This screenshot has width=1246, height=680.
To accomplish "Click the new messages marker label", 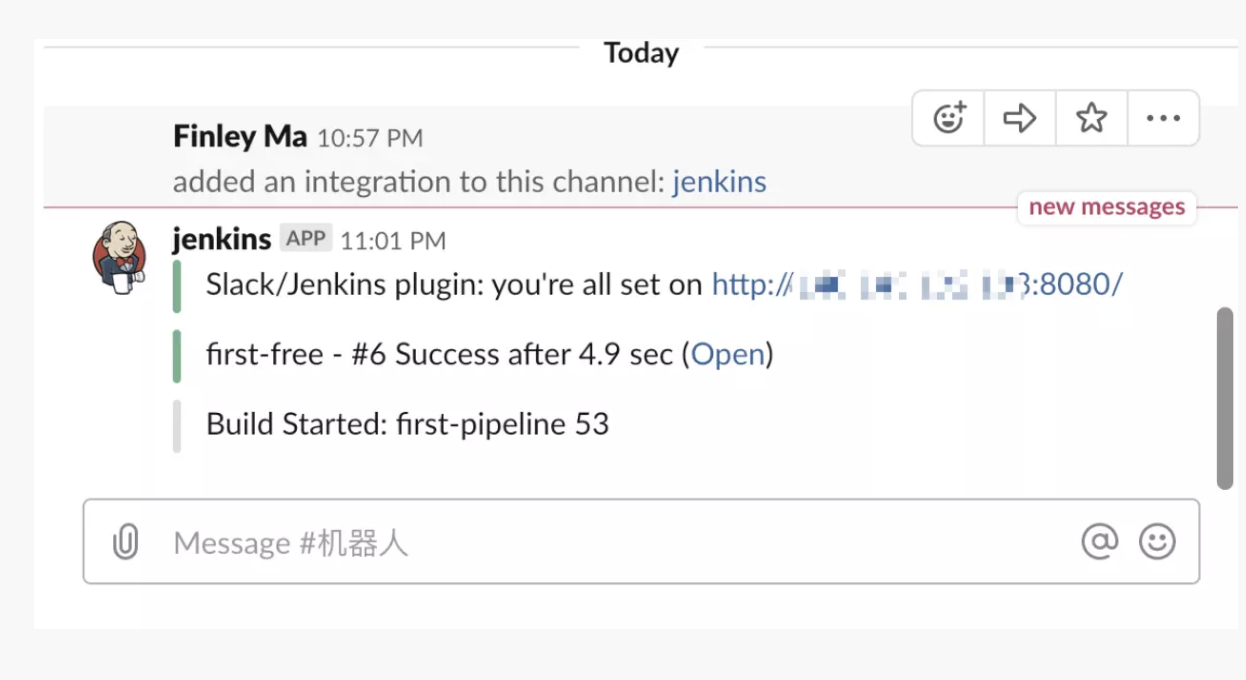I will (1106, 207).
